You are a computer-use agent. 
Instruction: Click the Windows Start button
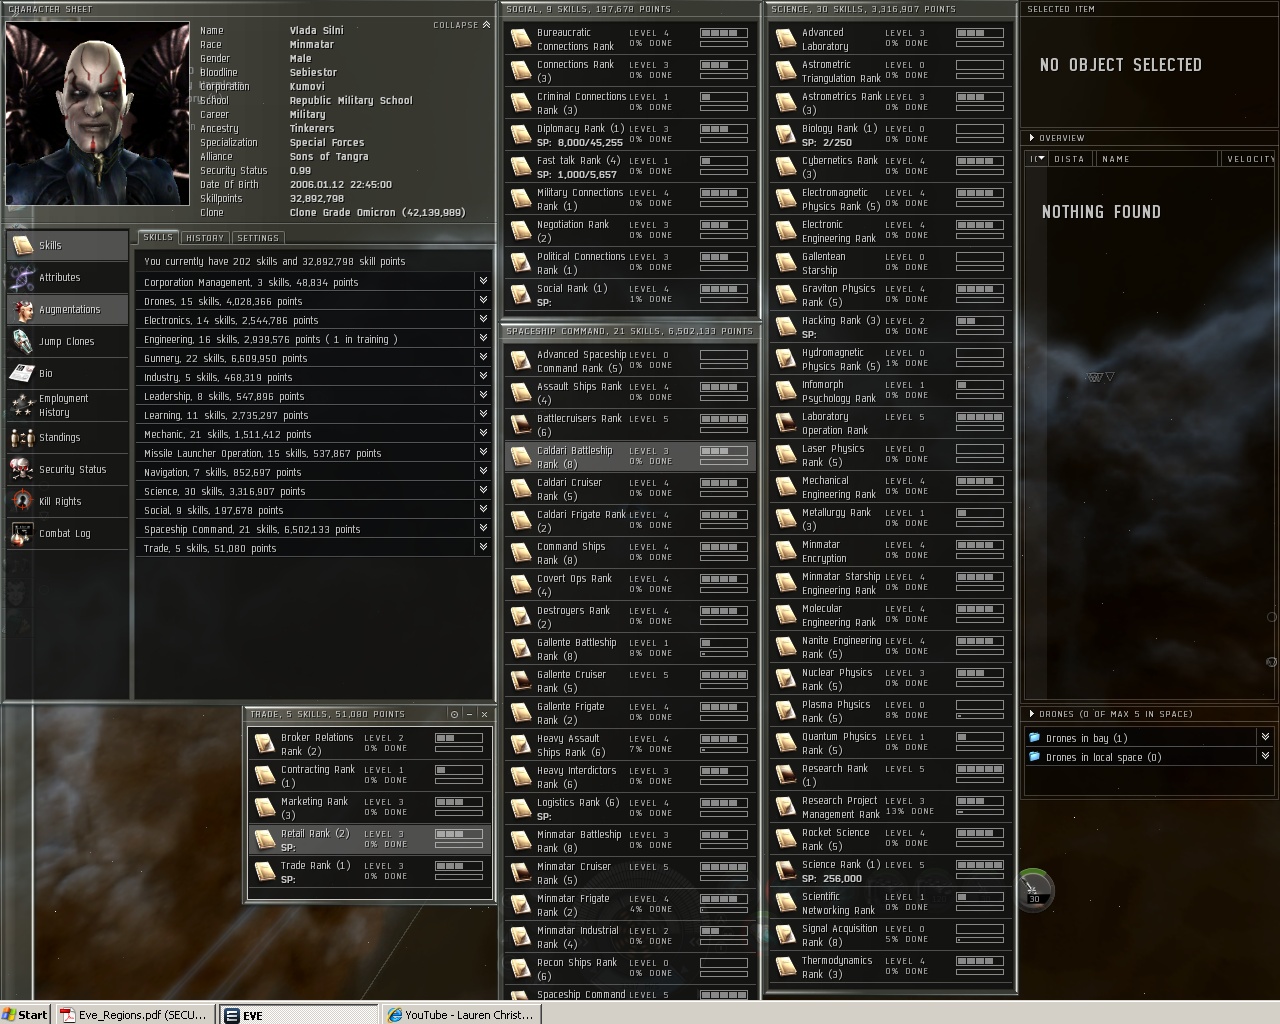click(26, 1014)
